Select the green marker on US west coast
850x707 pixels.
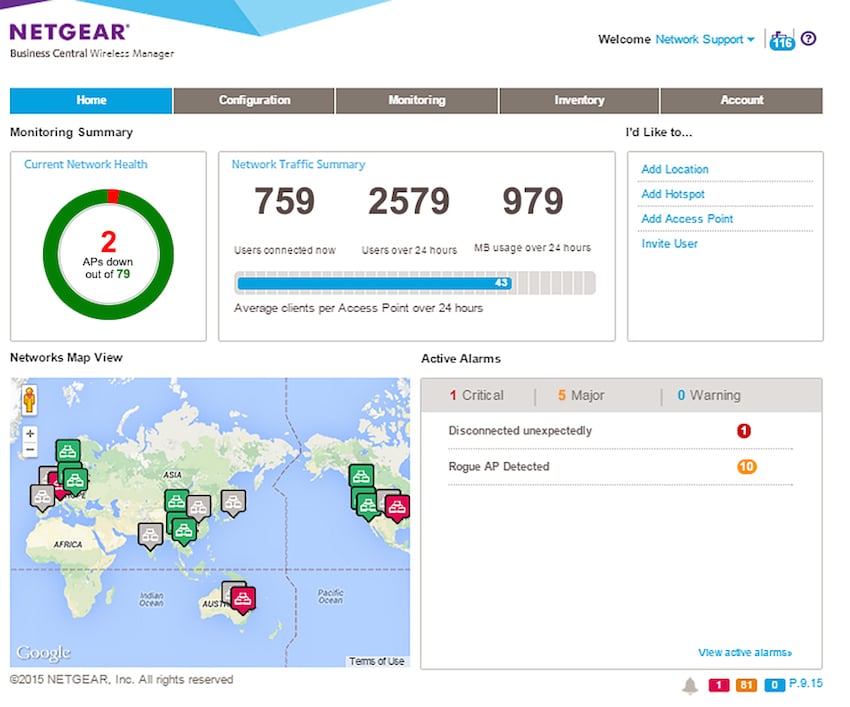tap(368, 506)
